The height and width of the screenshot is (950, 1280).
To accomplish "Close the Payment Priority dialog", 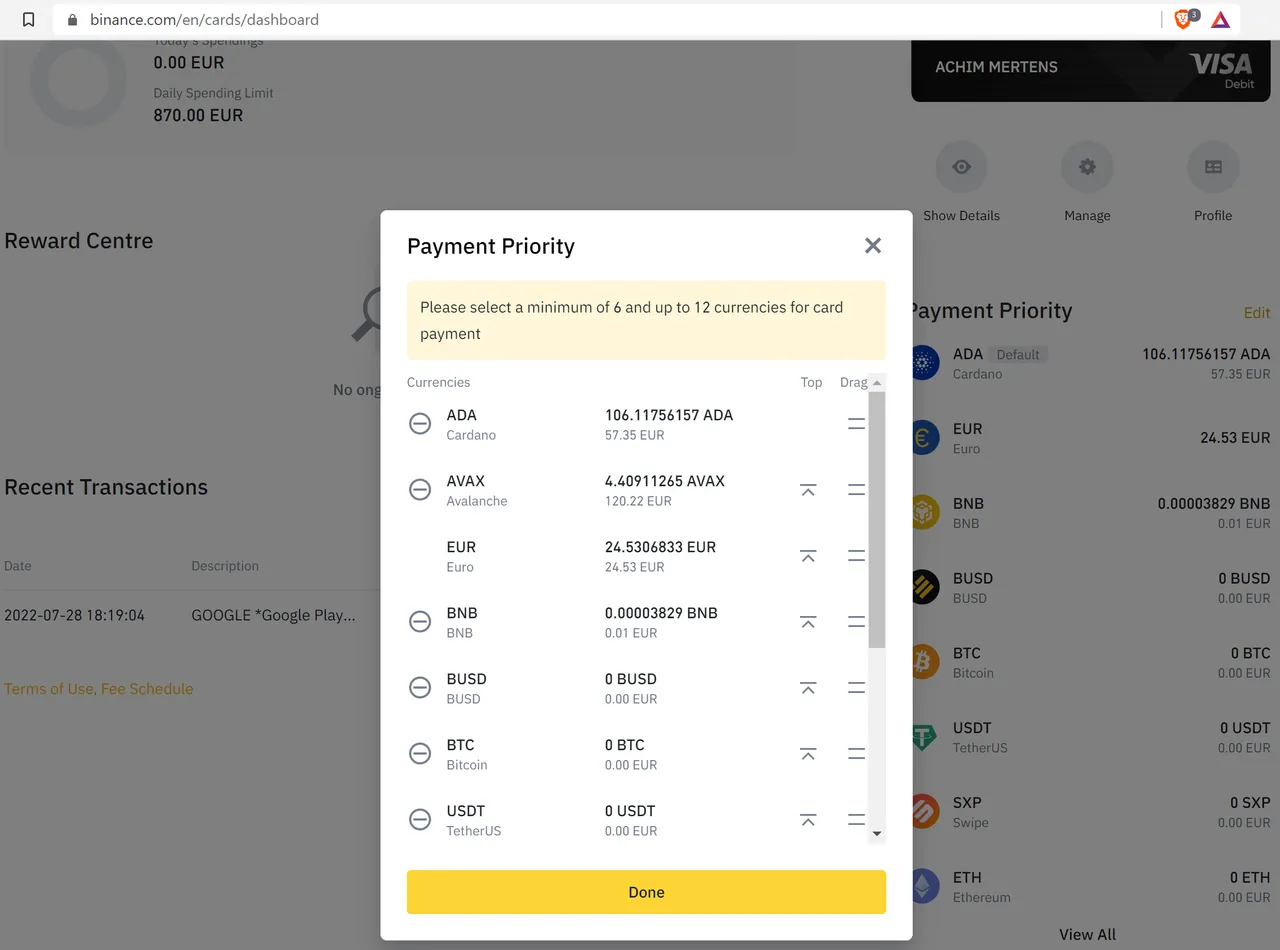I will tap(873, 246).
